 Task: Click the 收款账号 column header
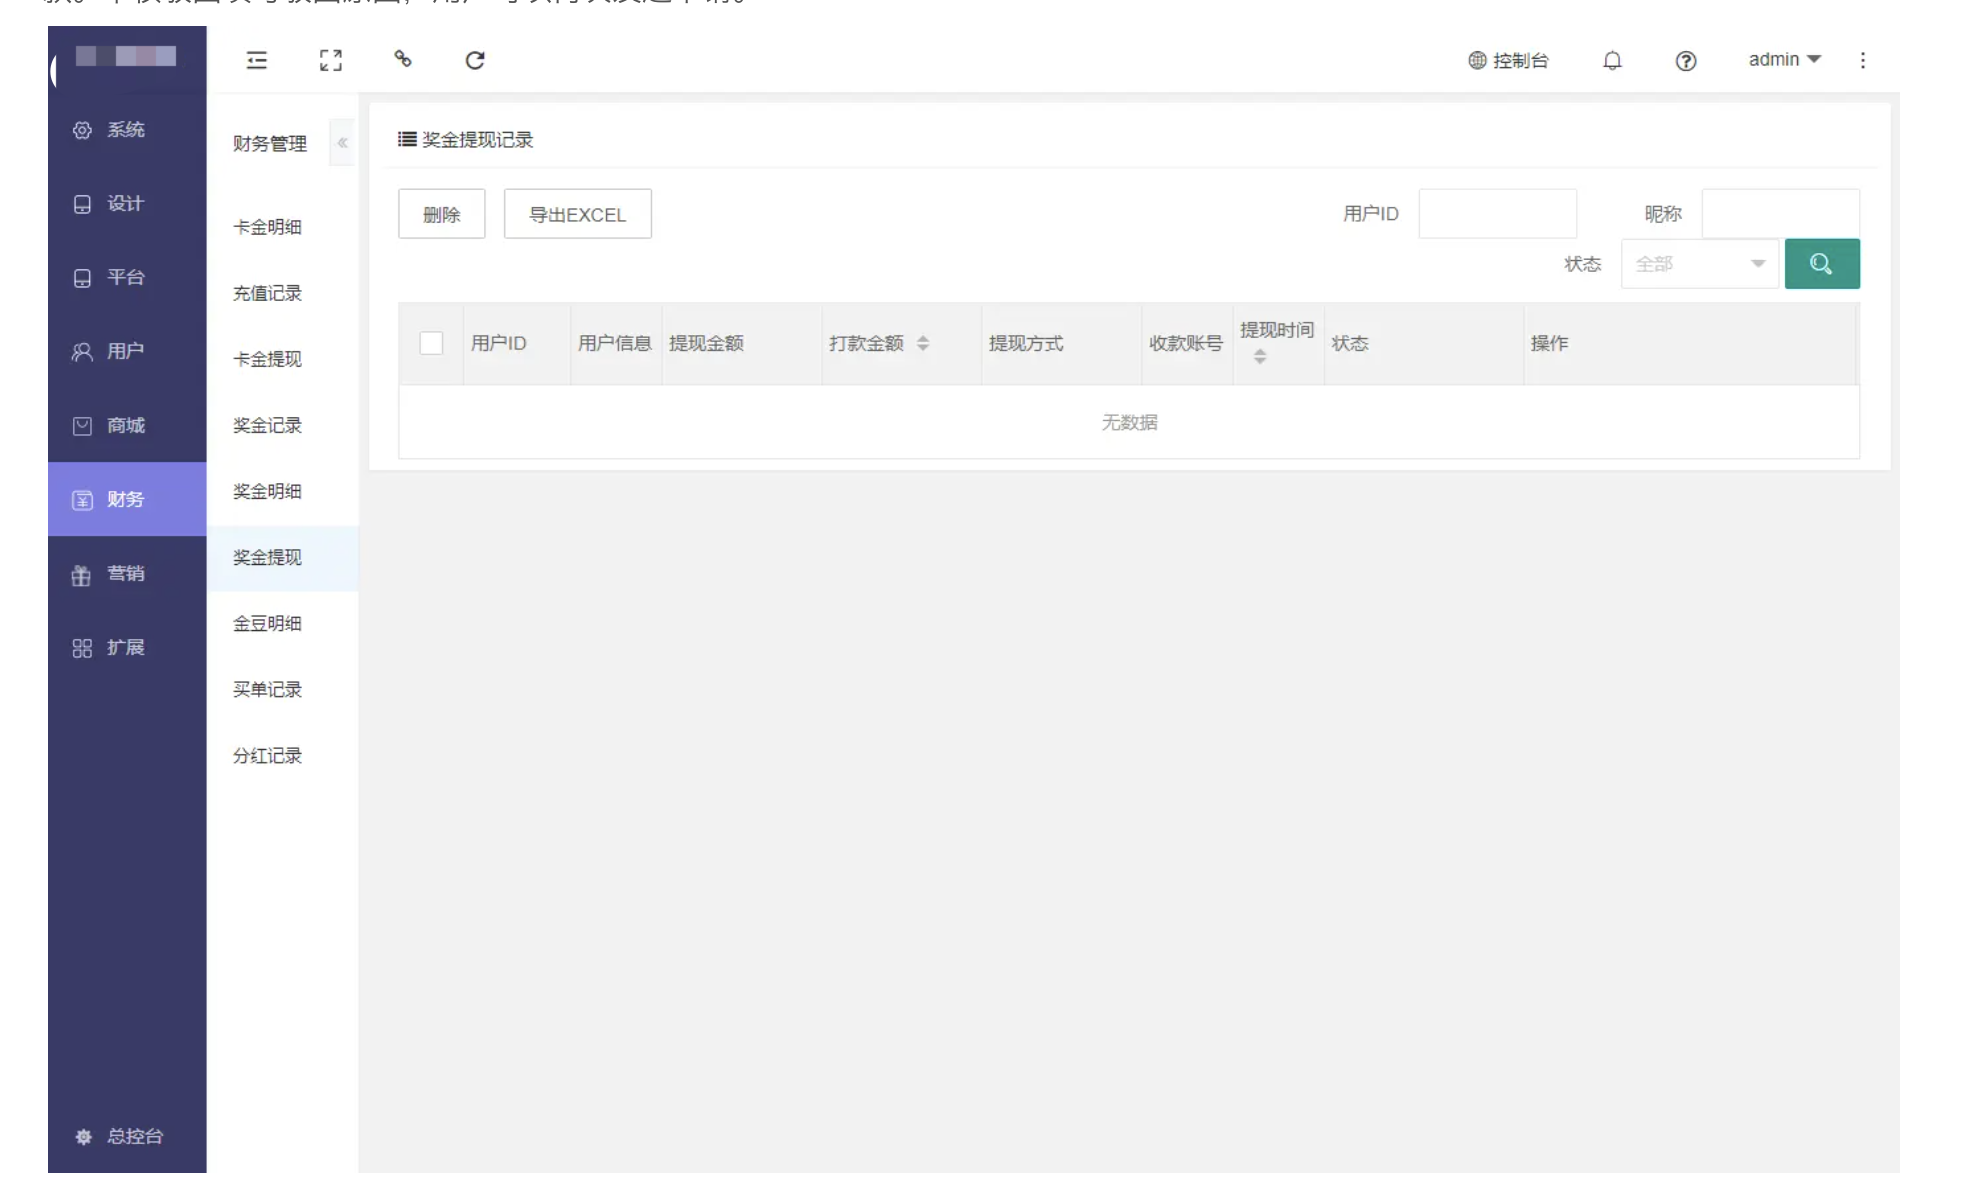click(x=1186, y=343)
